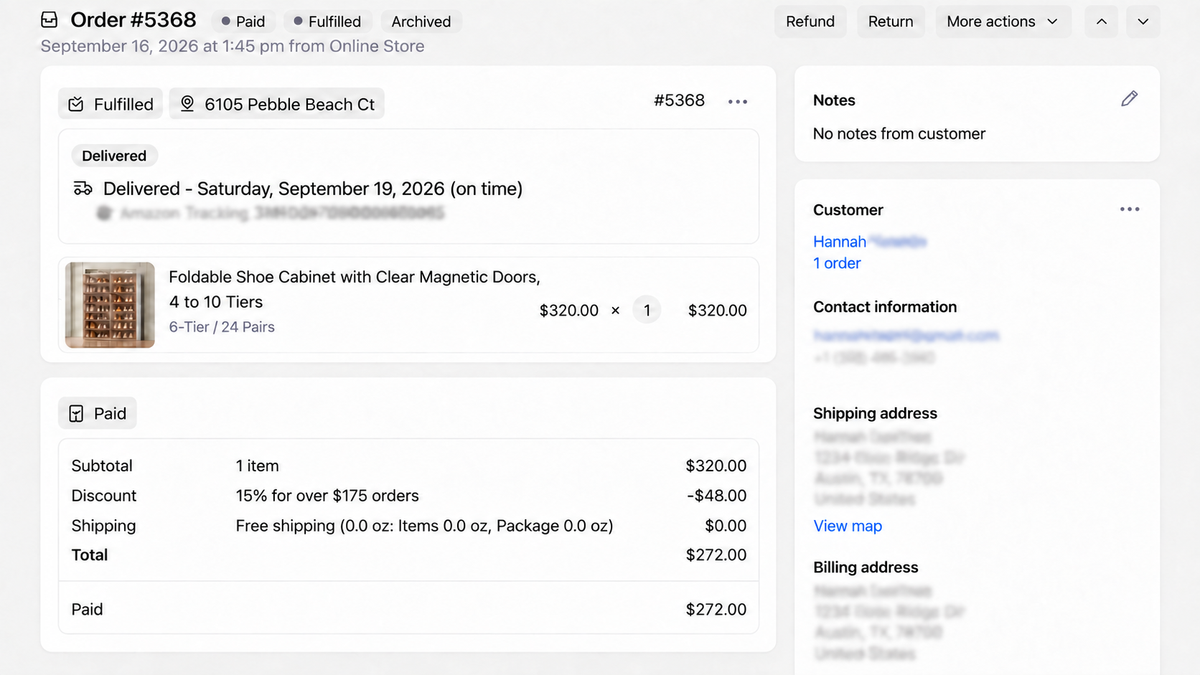The width and height of the screenshot is (1200, 675).
Task: Click the Paid receipt icon in payment card
Action: (x=77, y=413)
